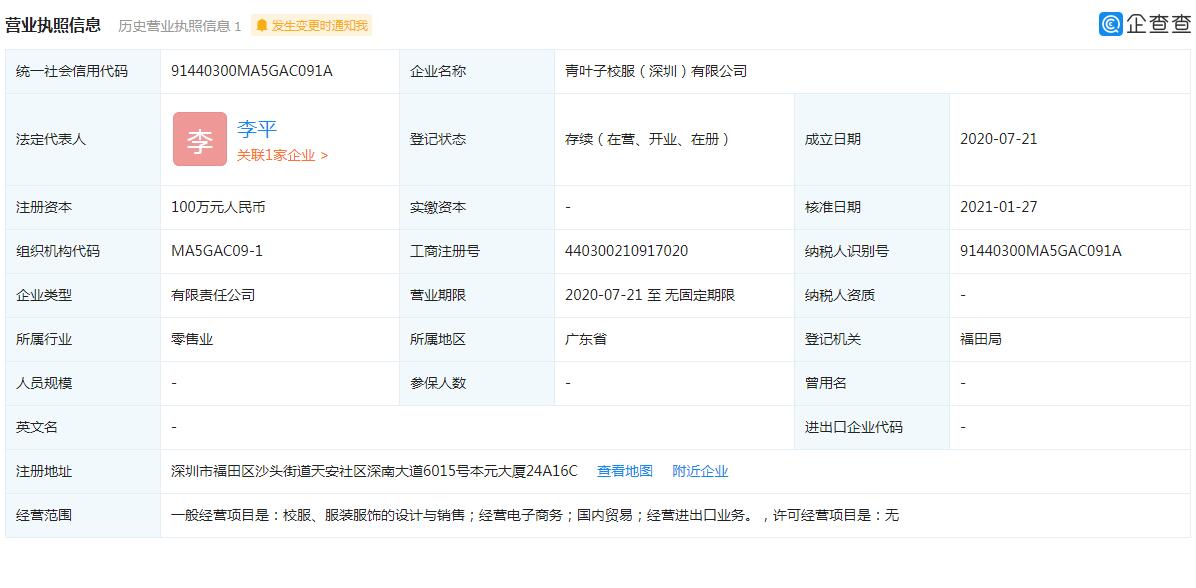Image resolution: width=1196 pixels, height=588 pixels.
Task: Click the 企业名称 label
Action: (x=438, y=72)
